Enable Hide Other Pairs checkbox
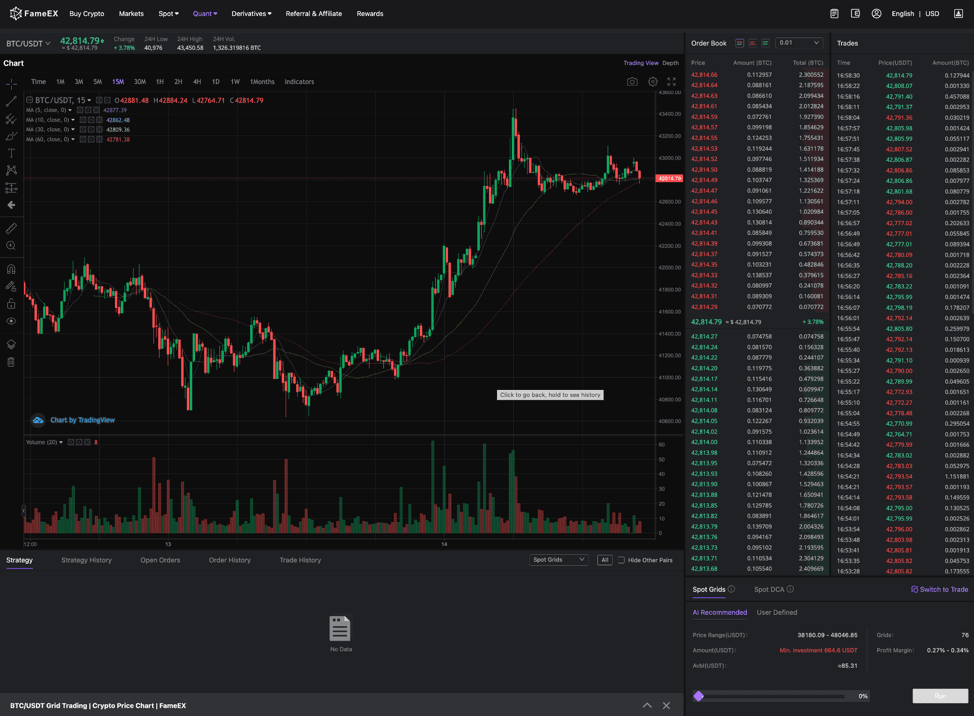 pos(621,560)
